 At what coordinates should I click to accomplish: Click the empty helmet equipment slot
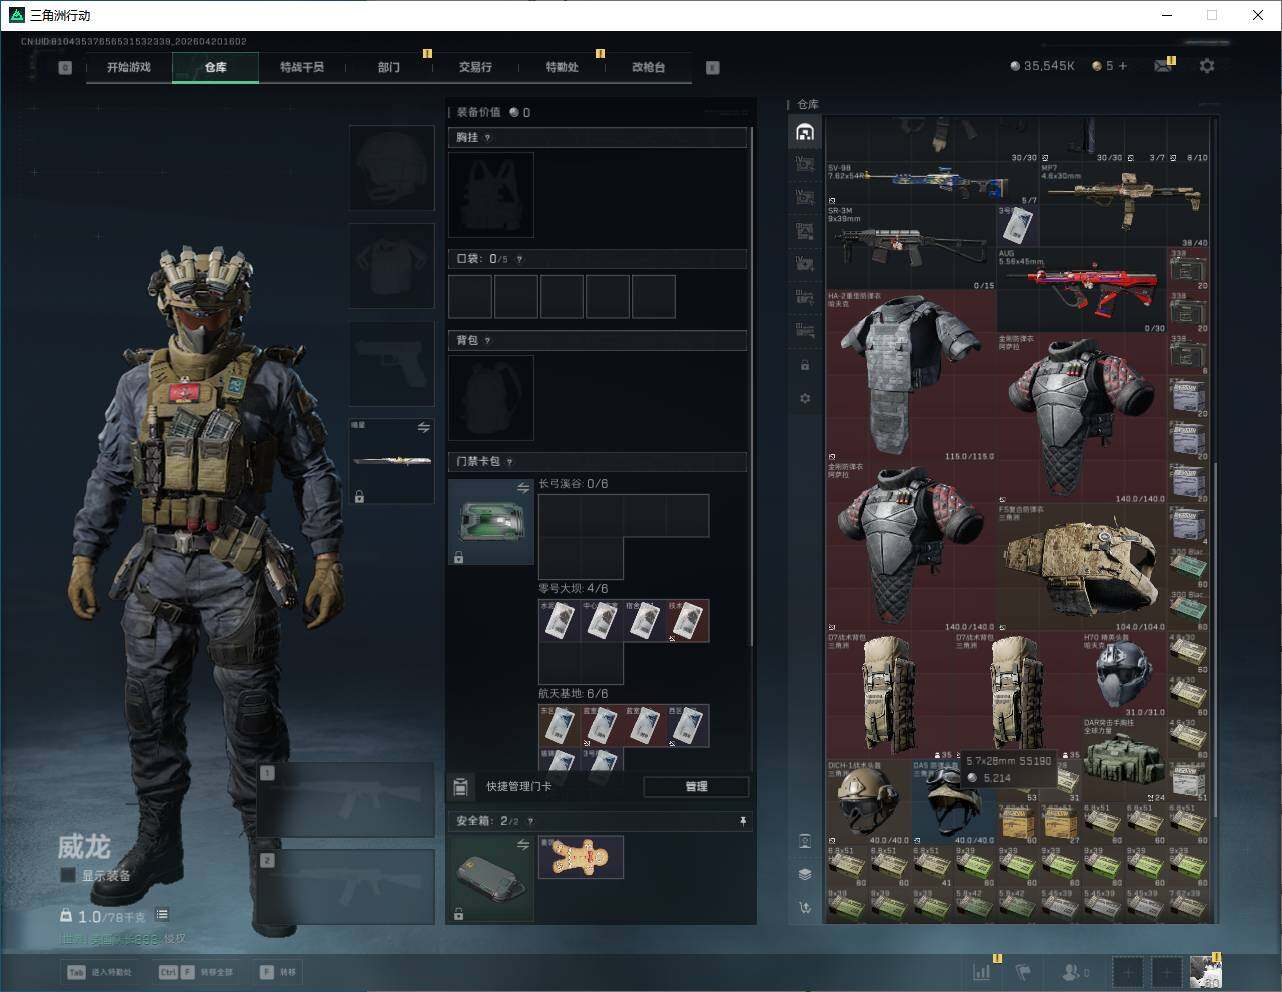click(391, 168)
